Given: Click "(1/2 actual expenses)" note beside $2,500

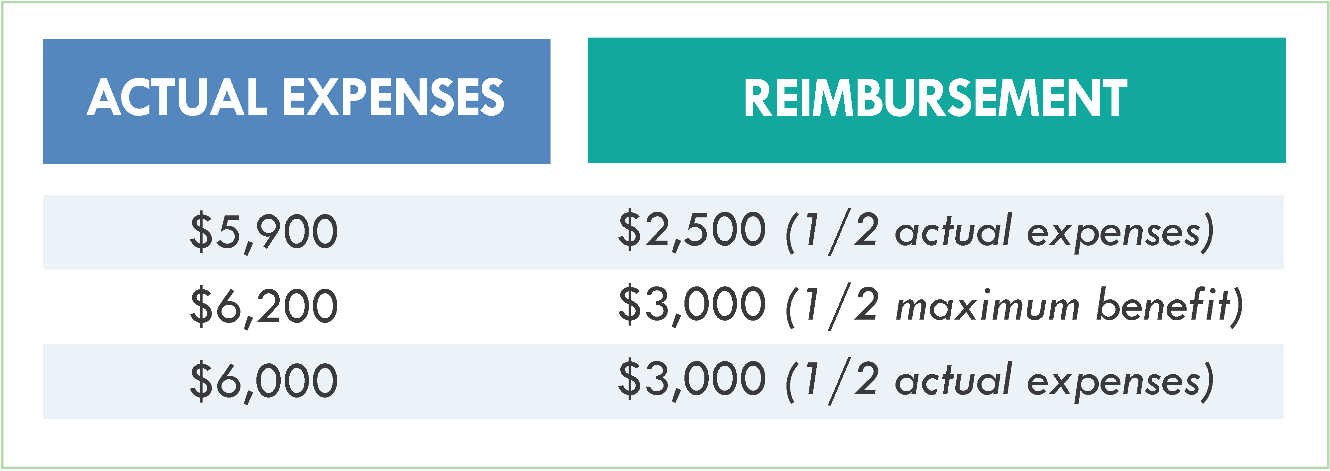Looking at the screenshot, I should tap(999, 232).
